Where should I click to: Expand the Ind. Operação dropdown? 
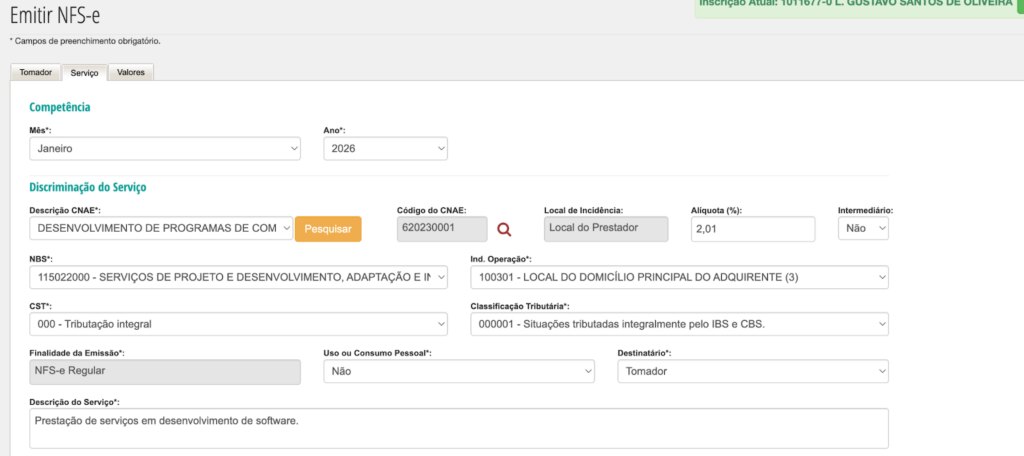coord(679,277)
